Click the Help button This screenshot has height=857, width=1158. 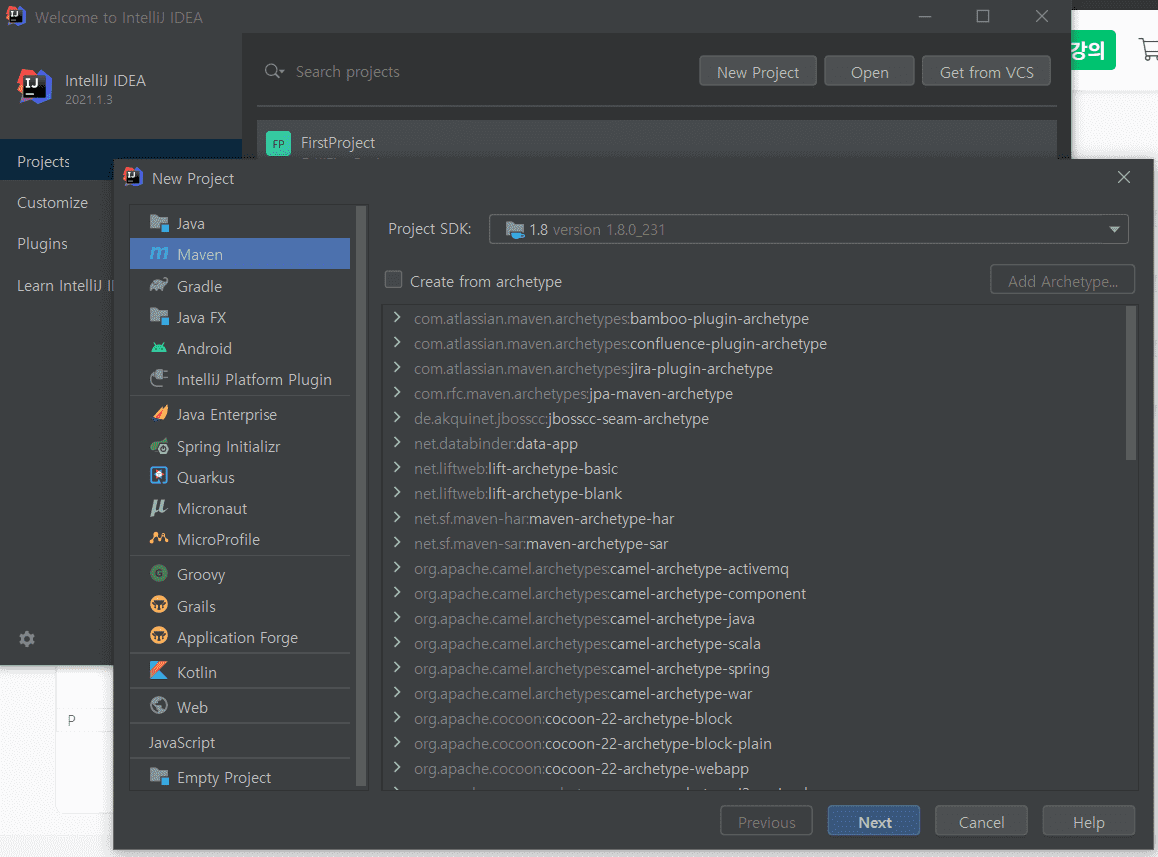point(1089,822)
